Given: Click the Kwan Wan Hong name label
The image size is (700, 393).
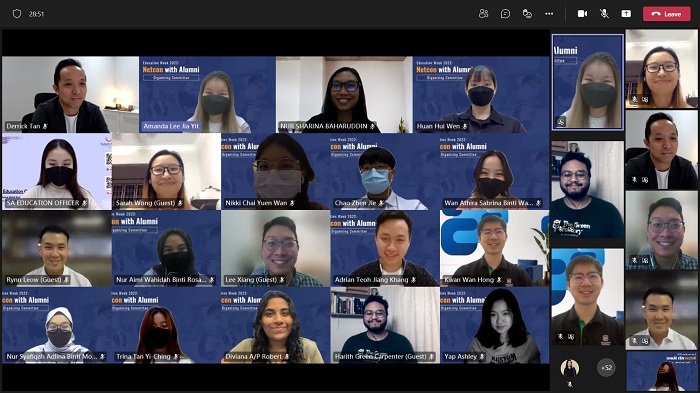Looking at the screenshot, I should (x=469, y=280).
